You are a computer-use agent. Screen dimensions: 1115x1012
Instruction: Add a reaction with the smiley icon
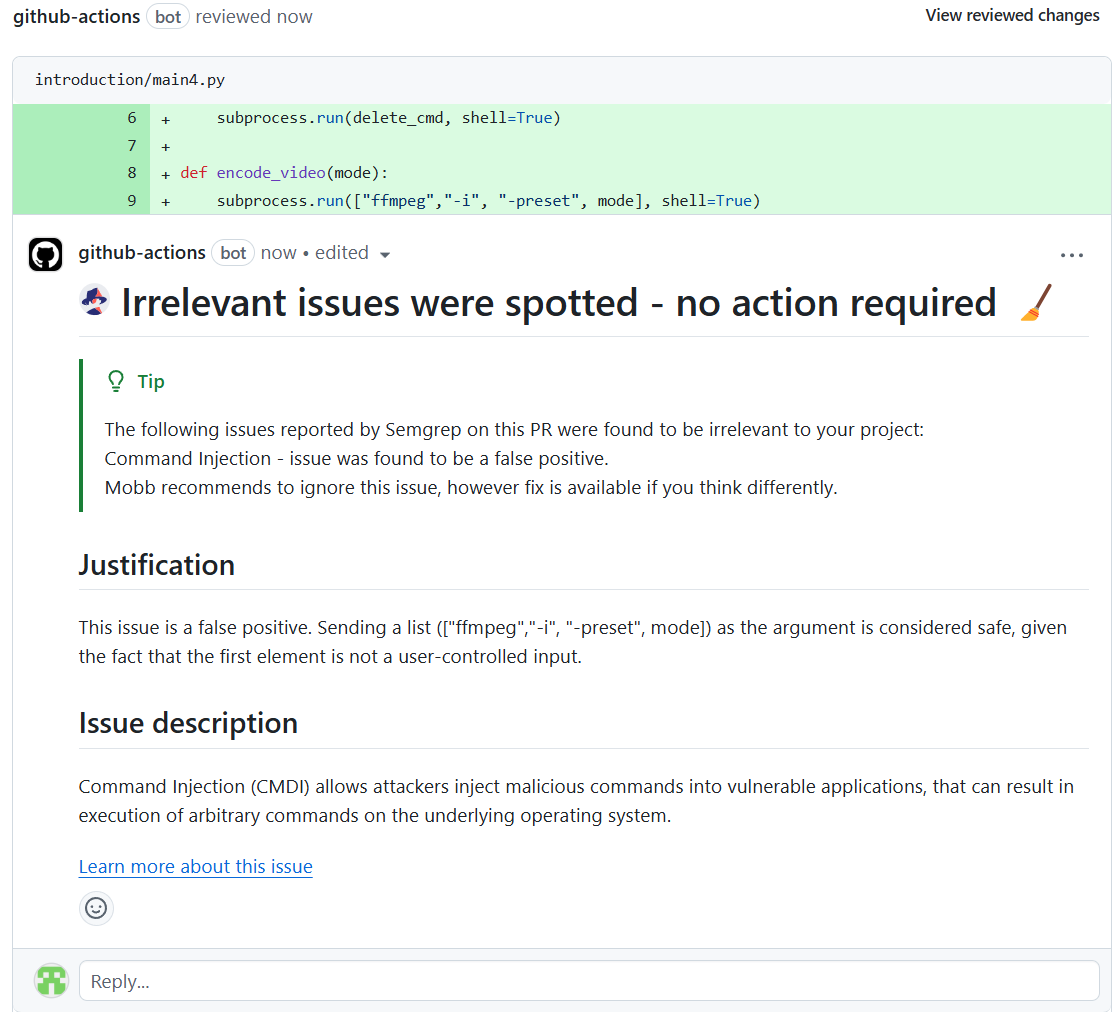[96, 908]
